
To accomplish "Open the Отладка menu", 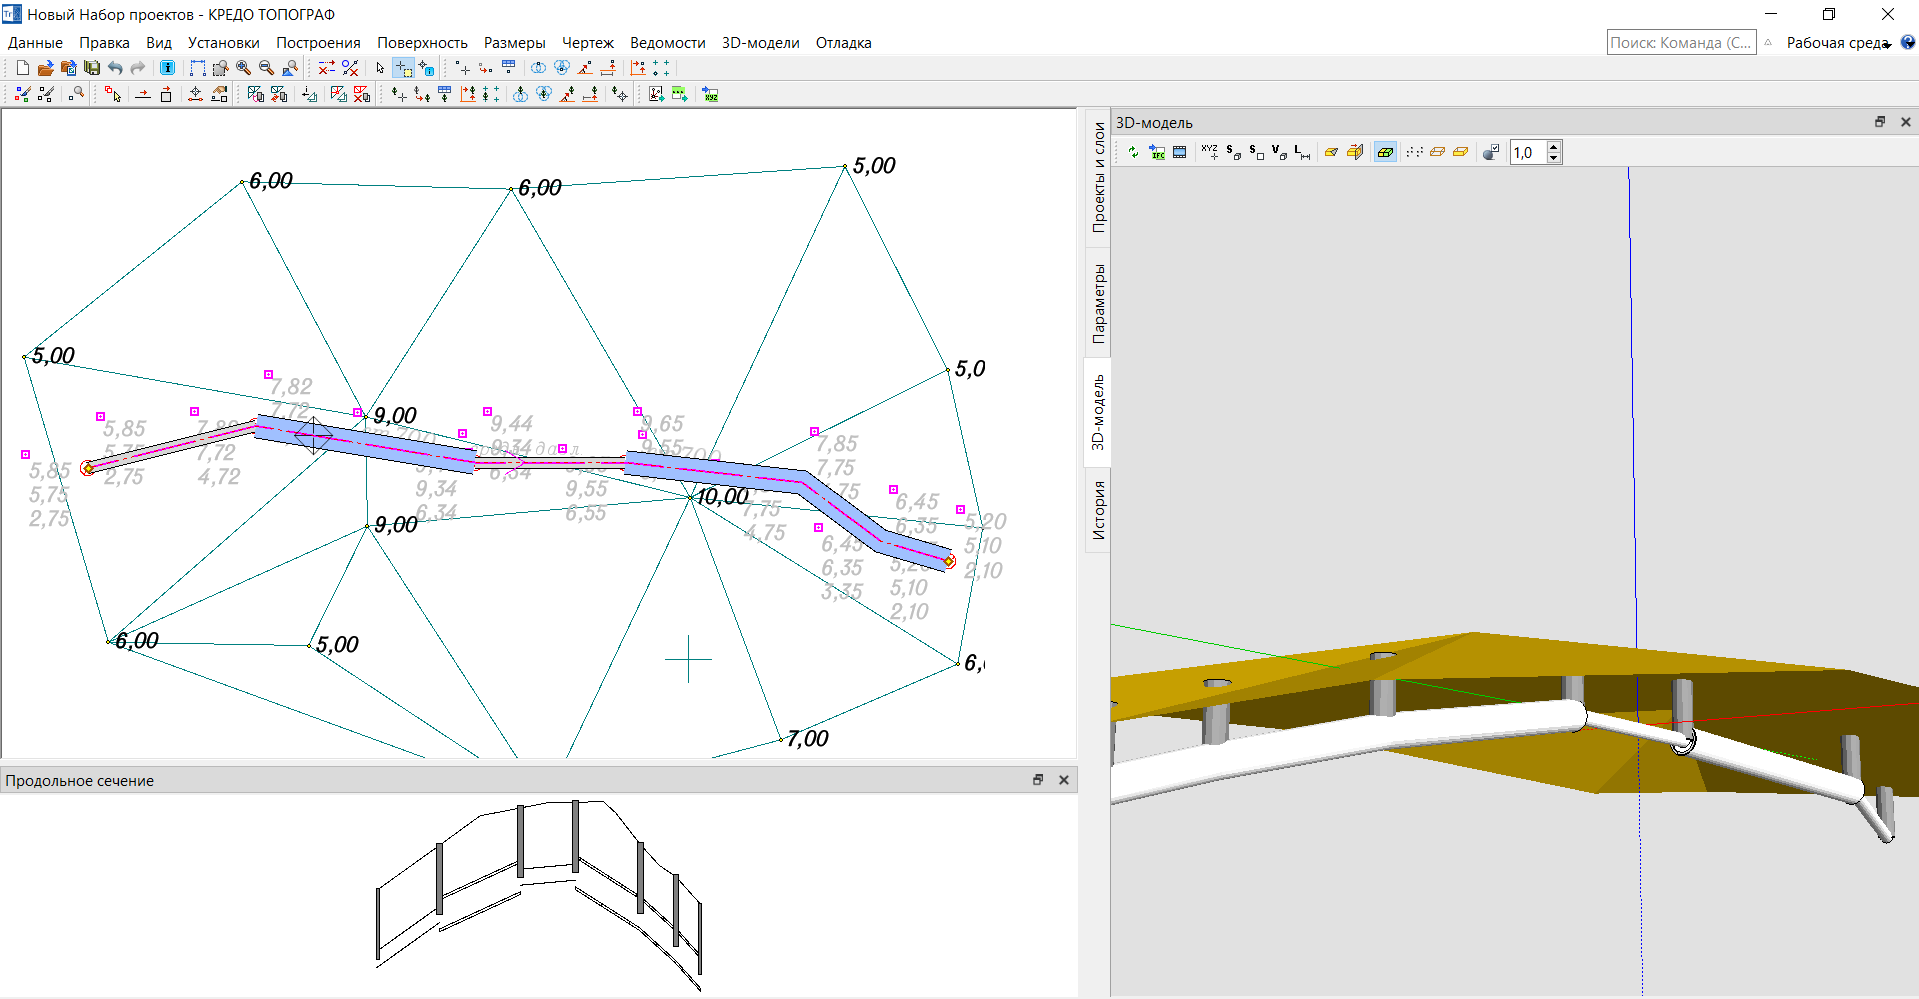I will (843, 43).
